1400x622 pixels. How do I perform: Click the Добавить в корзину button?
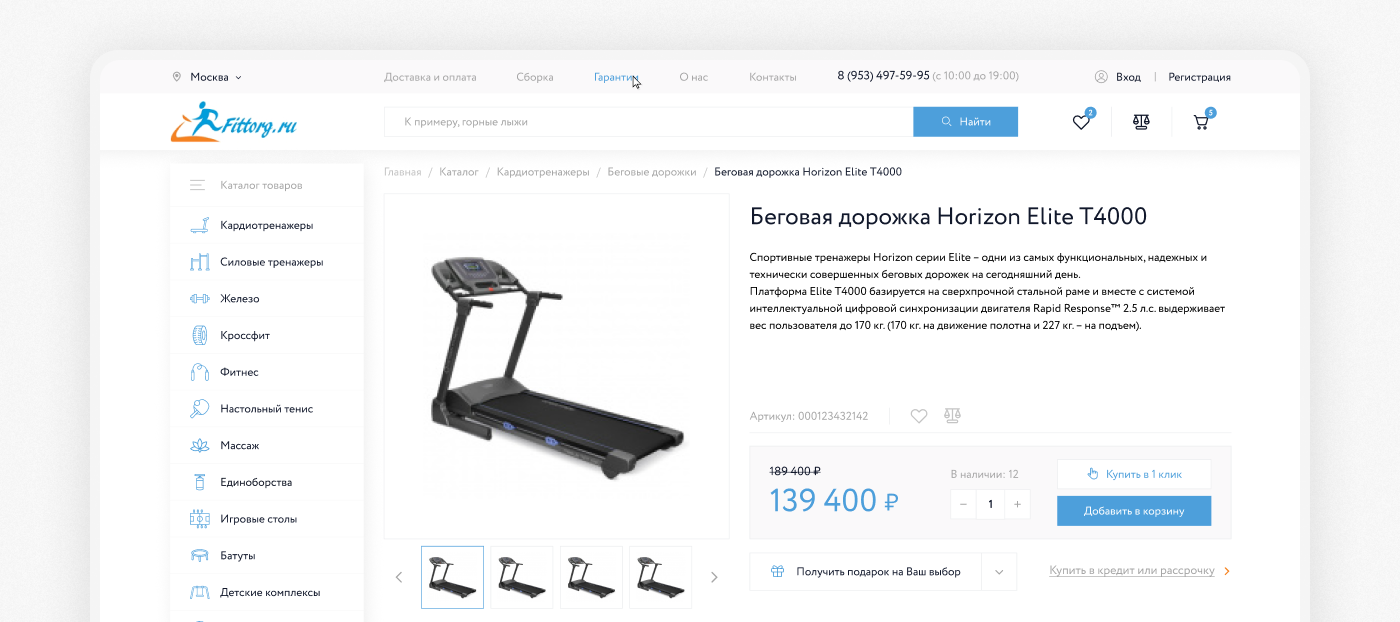pos(1134,511)
